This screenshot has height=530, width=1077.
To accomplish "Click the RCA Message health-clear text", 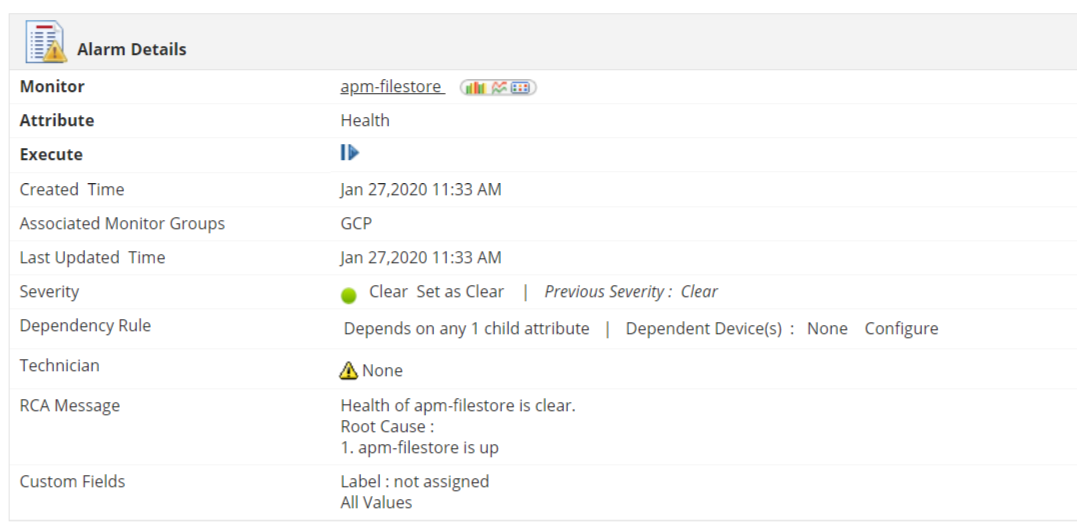I will click(458, 405).
